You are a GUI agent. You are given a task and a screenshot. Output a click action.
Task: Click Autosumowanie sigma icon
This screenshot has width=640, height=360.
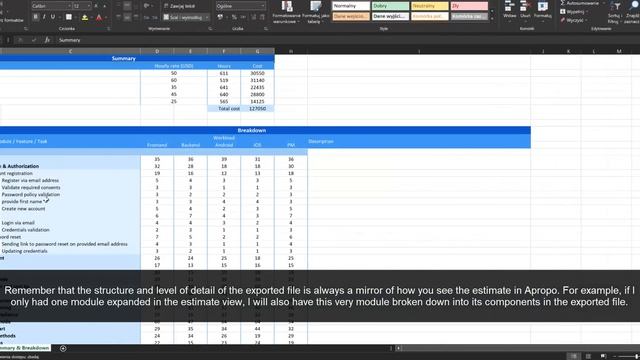coord(562,3)
